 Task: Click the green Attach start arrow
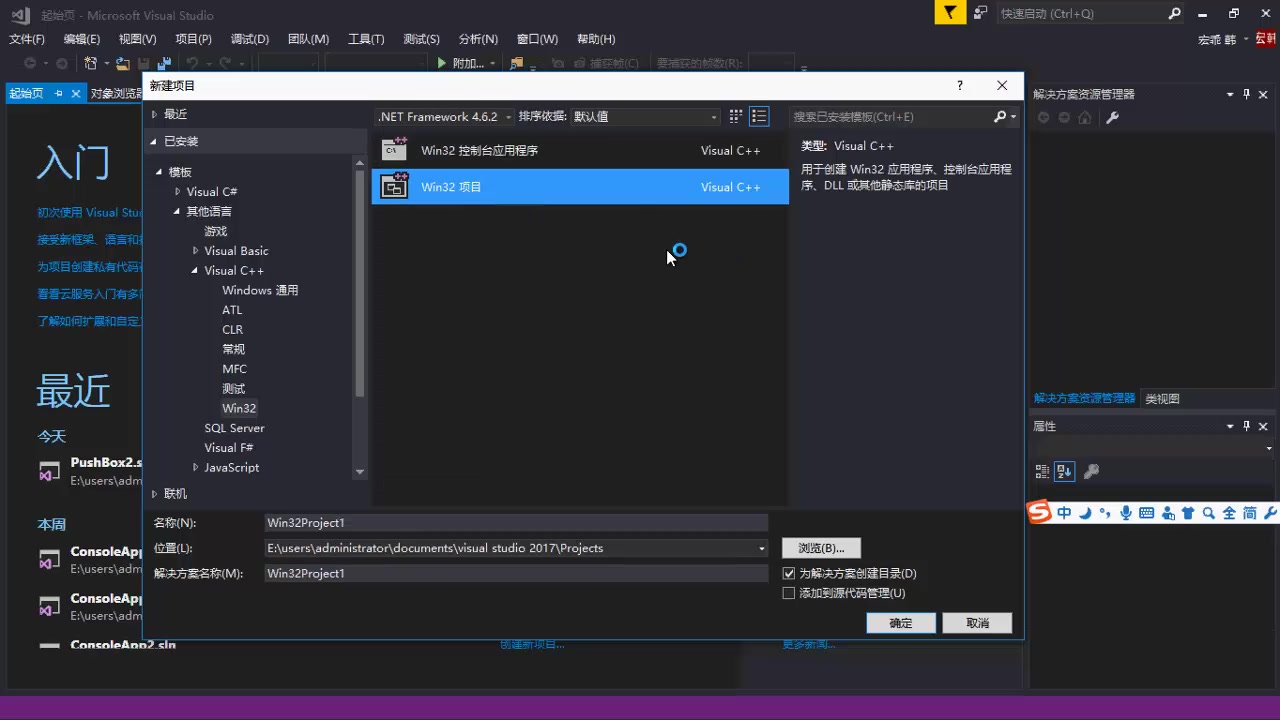tap(442, 63)
